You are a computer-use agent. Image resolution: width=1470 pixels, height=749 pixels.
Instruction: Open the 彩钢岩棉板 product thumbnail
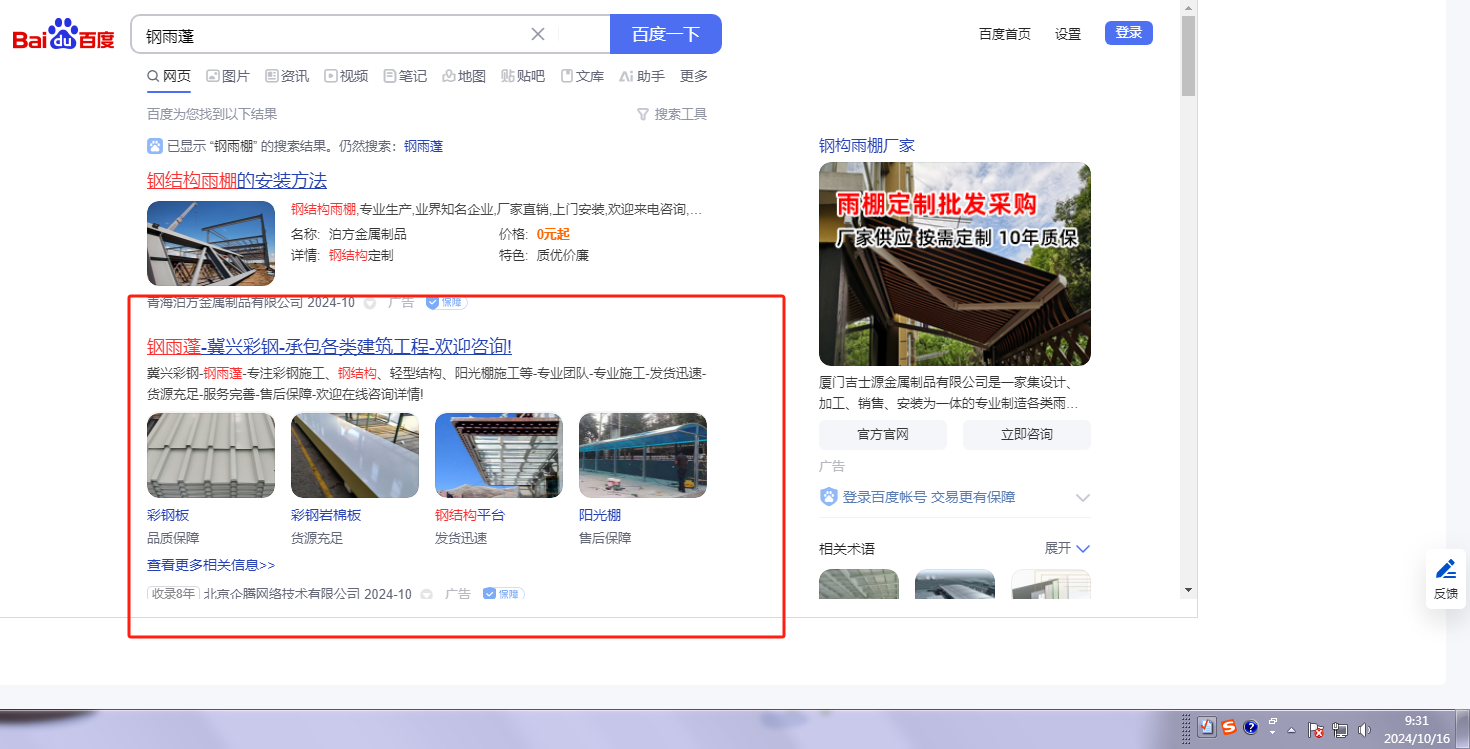click(355, 455)
